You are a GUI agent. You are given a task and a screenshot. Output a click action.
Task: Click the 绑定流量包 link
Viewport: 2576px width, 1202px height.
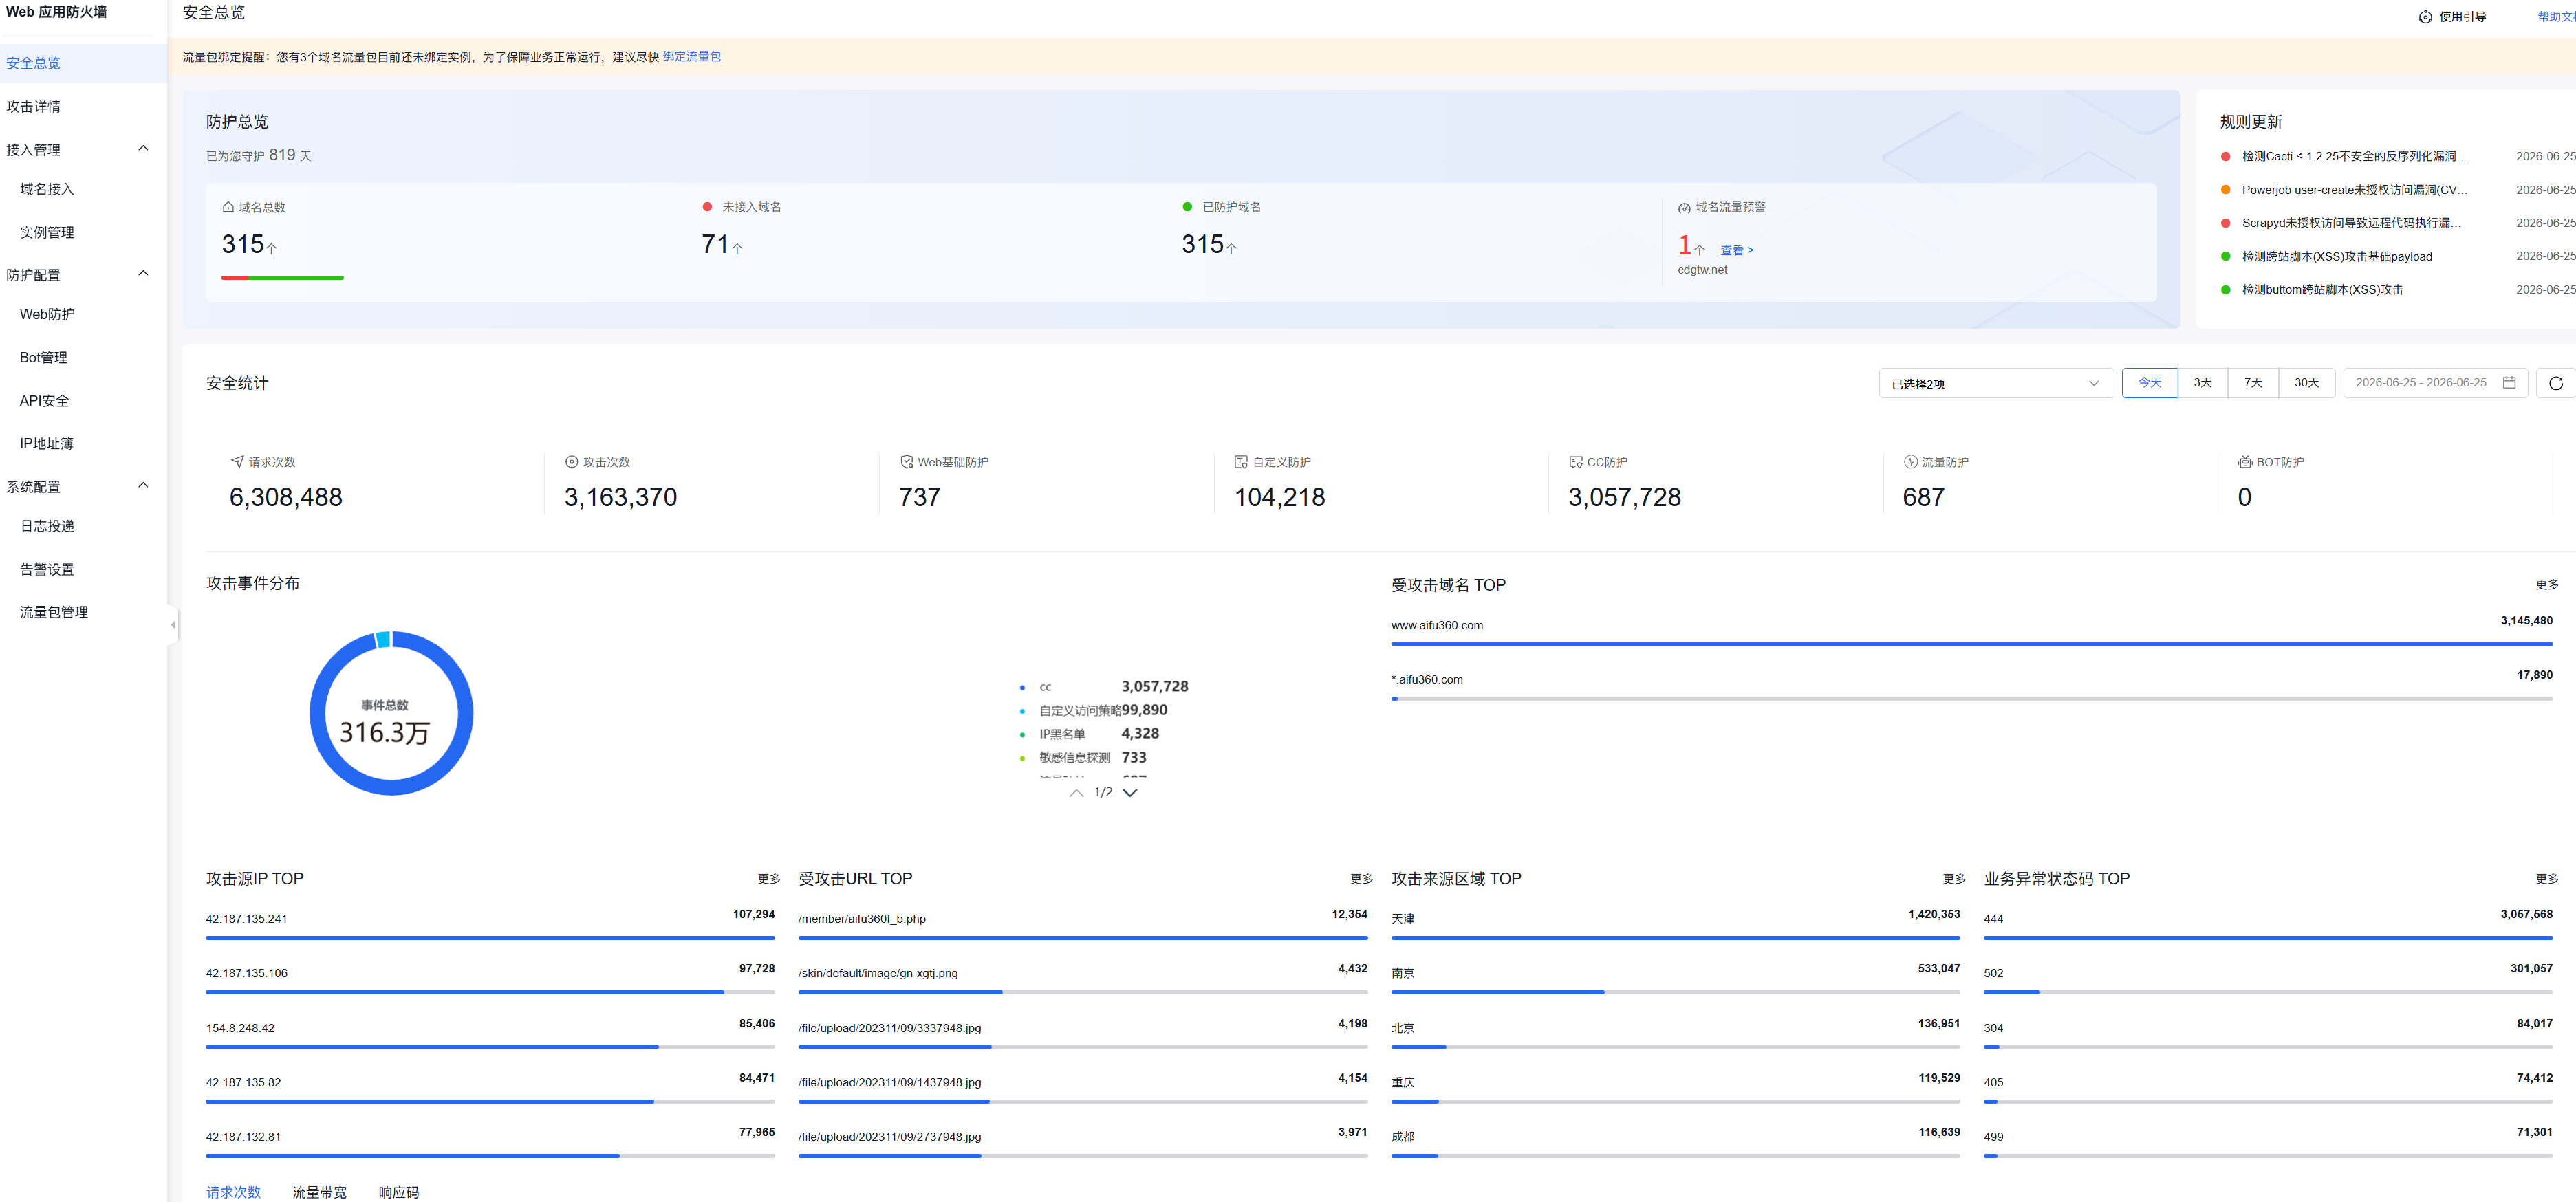[691, 57]
